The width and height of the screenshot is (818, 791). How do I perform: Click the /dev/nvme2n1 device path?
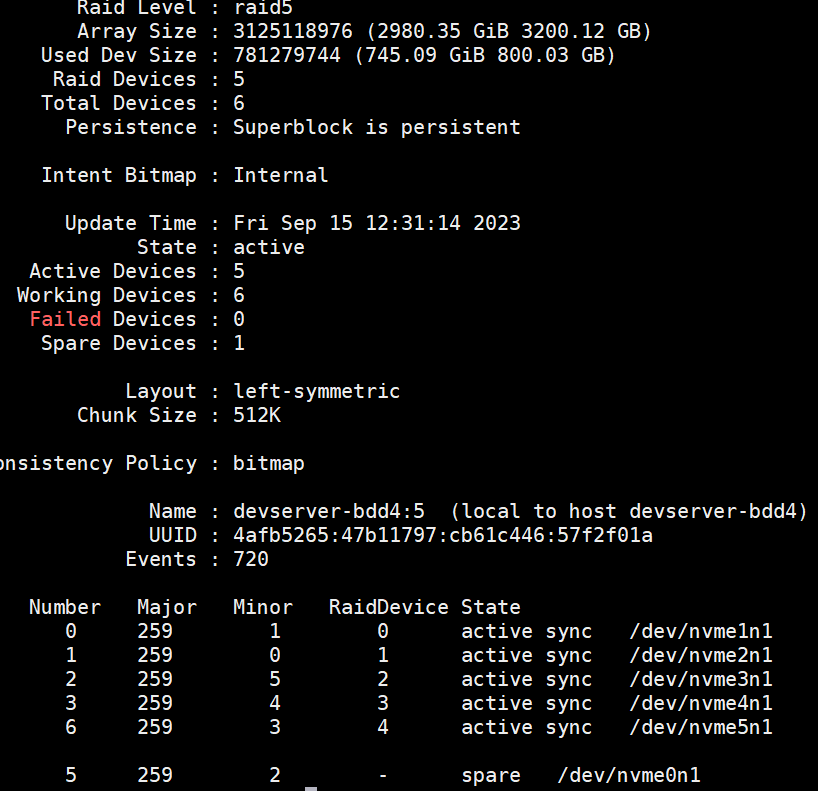click(x=701, y=655)
